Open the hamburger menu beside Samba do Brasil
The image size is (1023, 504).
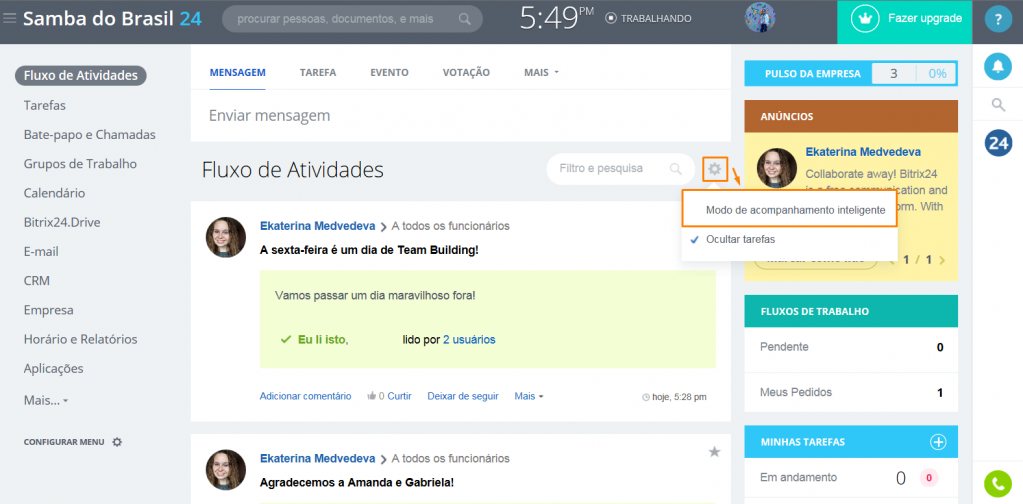tap(9, 18)
